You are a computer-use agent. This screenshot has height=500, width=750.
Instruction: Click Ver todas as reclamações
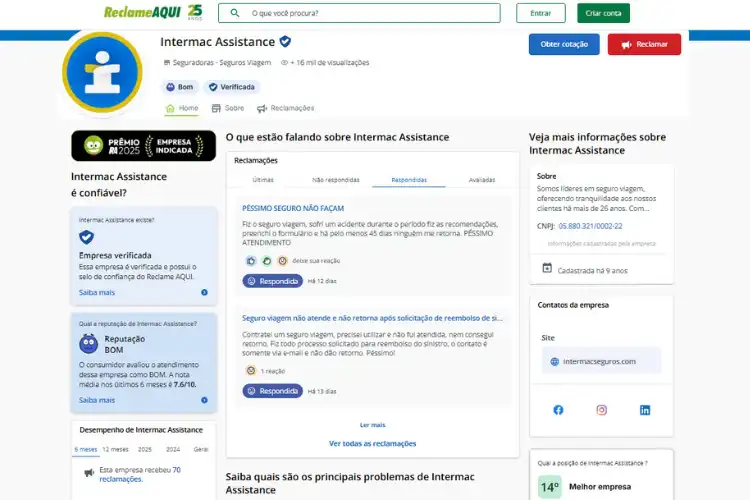pyautogui.click(x=373, y=444)
